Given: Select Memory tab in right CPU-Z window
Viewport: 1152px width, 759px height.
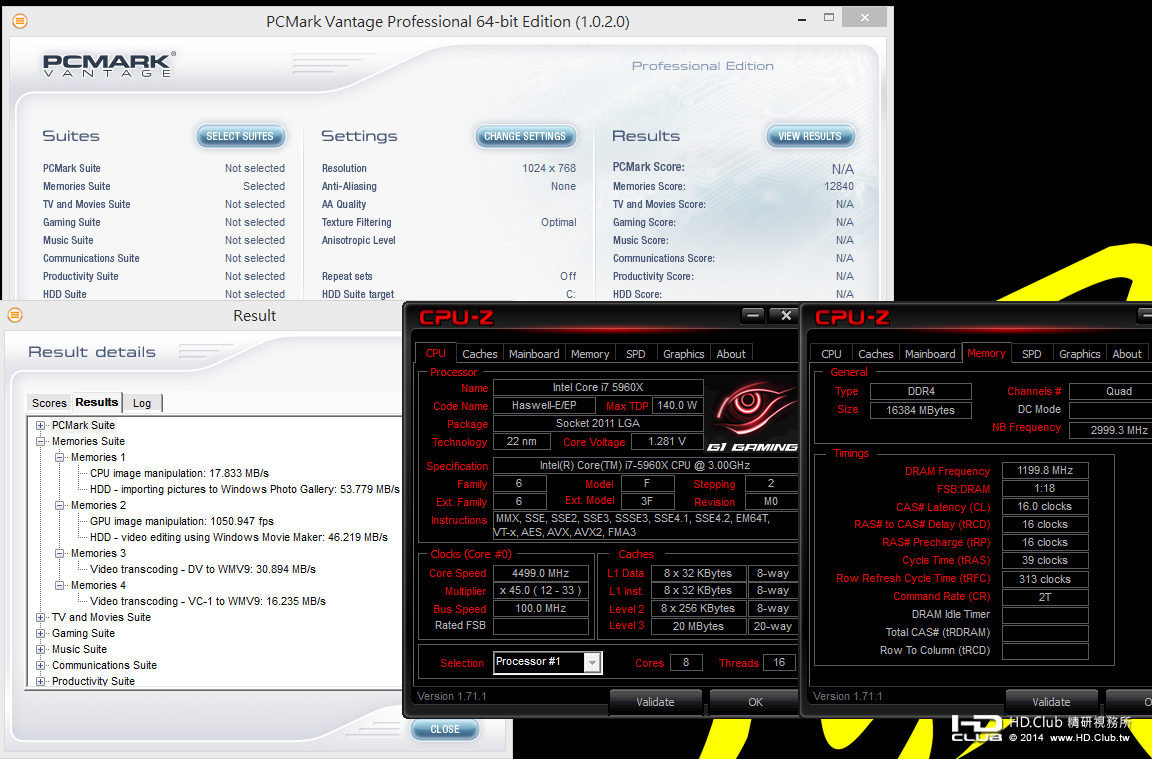Looking at the screenshot, I should [x=986, y=353].
